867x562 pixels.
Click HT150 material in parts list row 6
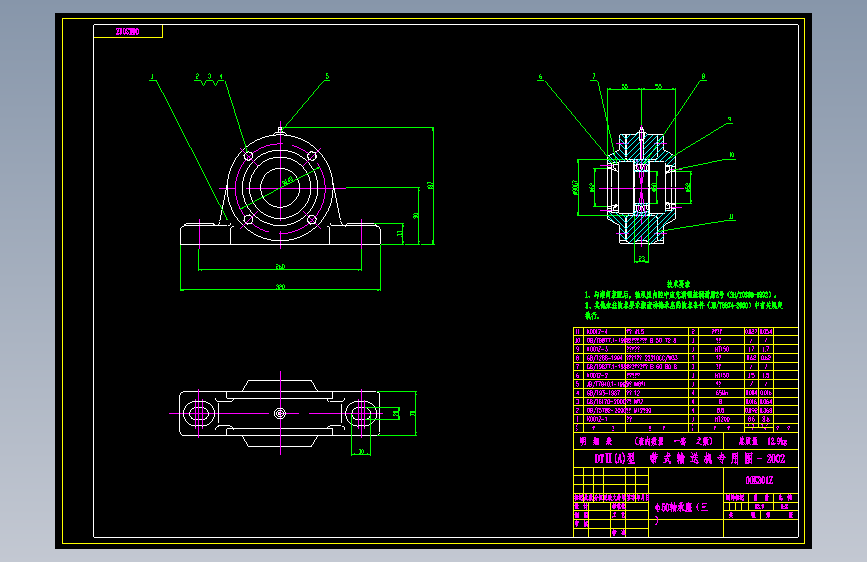(x=722, y=376)
